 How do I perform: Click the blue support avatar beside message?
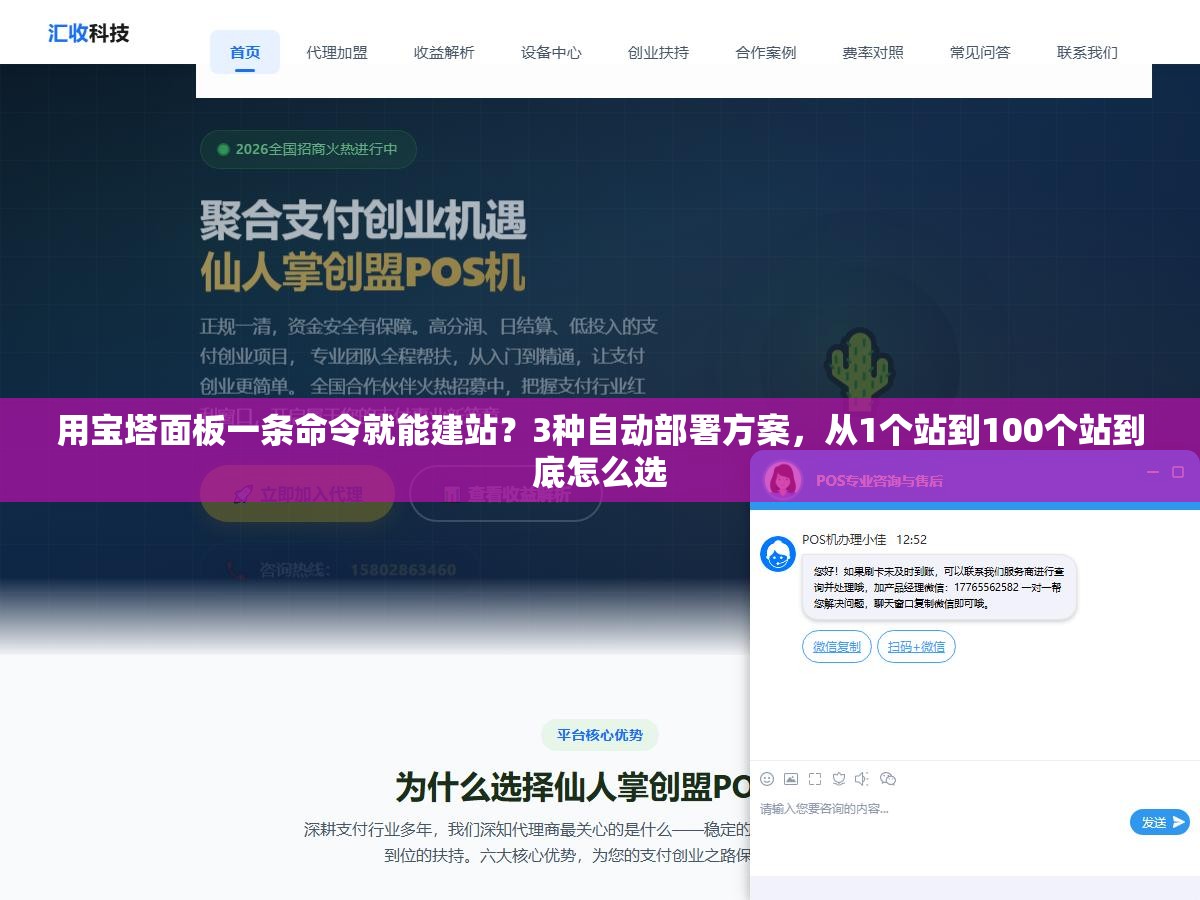coord(778,554)
